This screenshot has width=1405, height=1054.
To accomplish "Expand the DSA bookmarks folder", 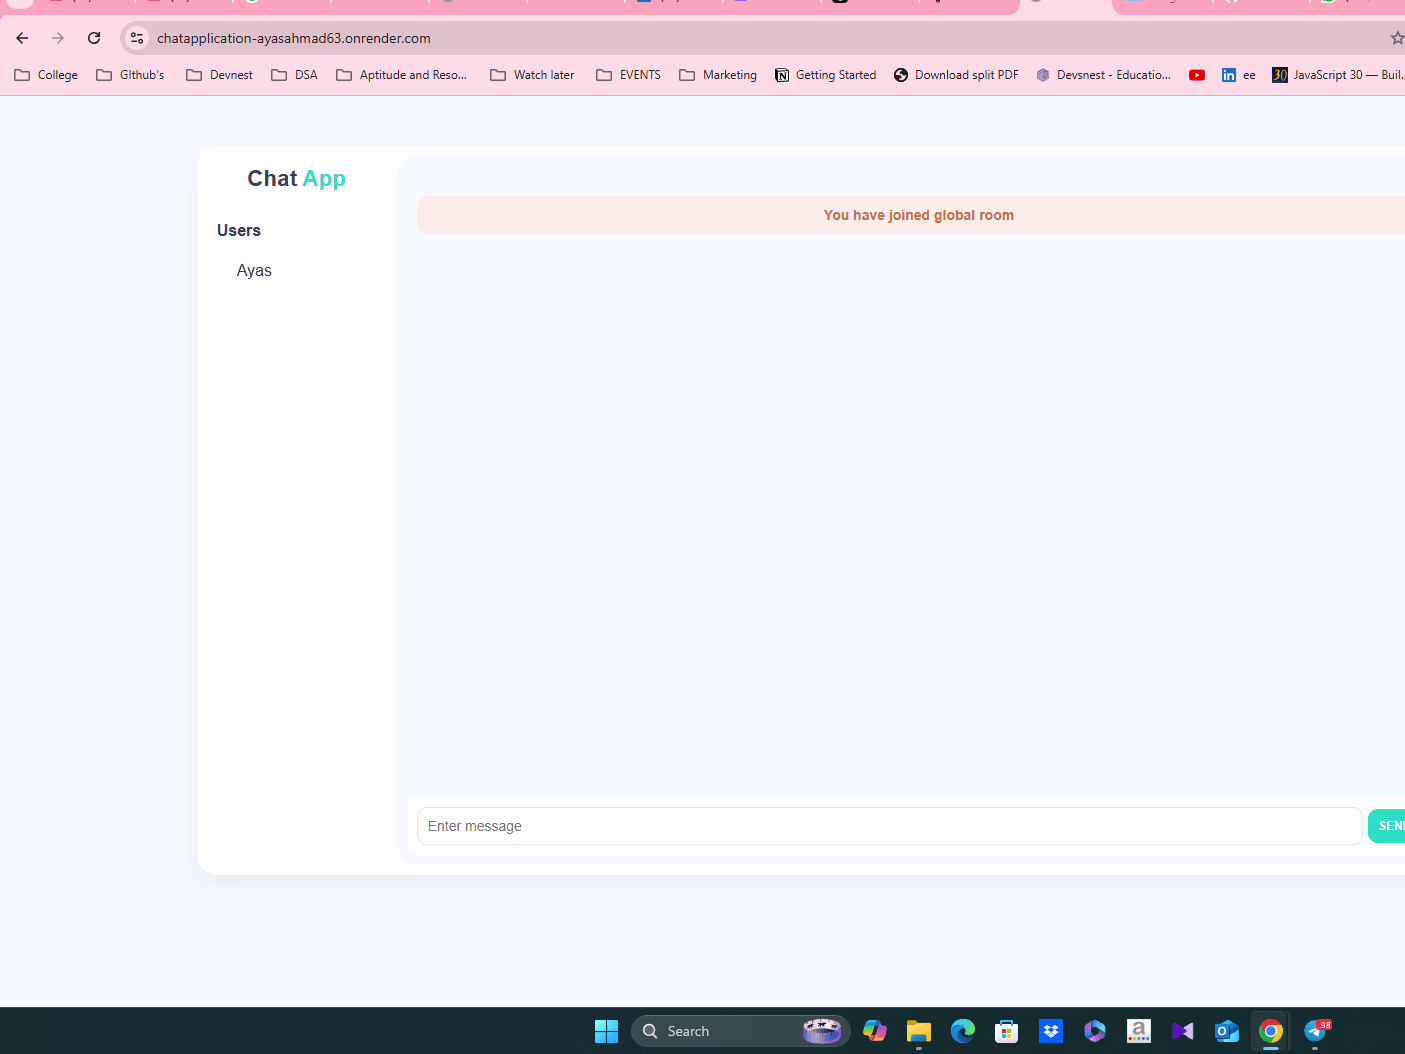I will click(x=294, y=74).
